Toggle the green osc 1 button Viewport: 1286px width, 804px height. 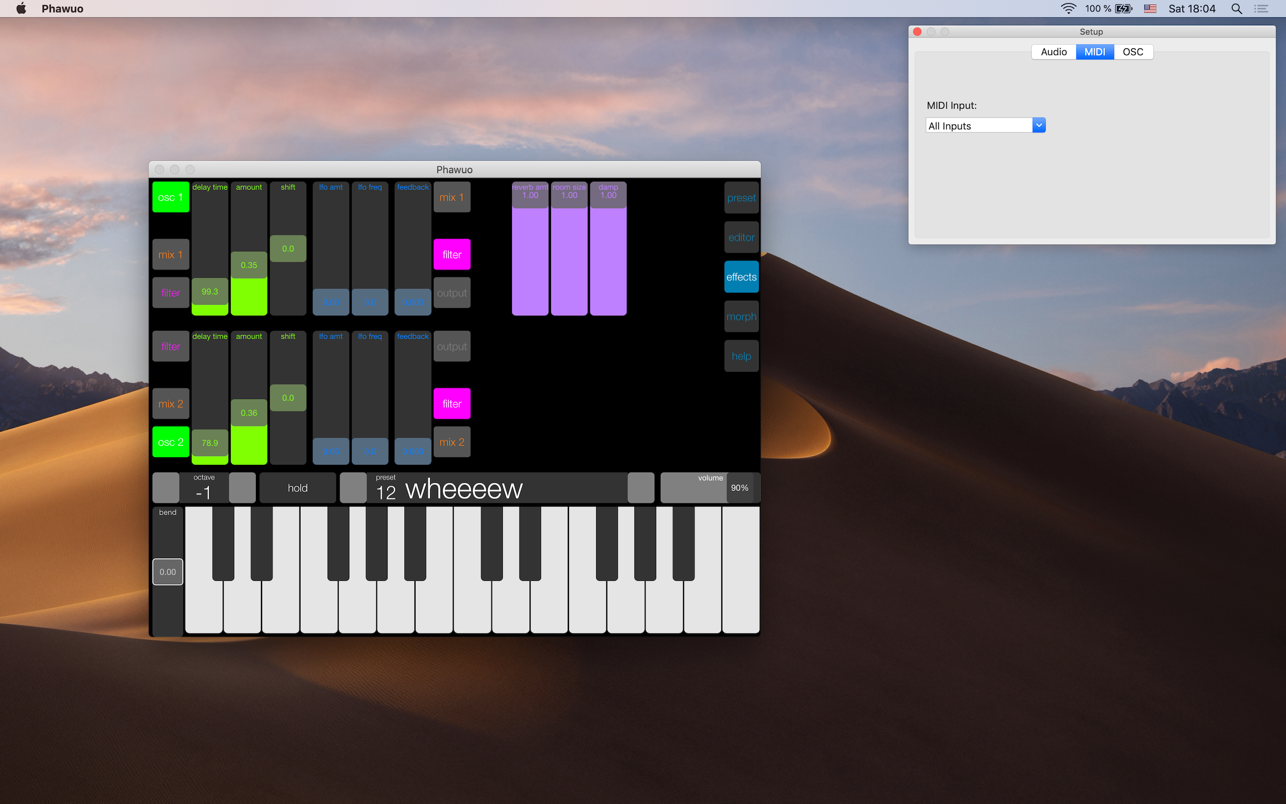(171, 197)
